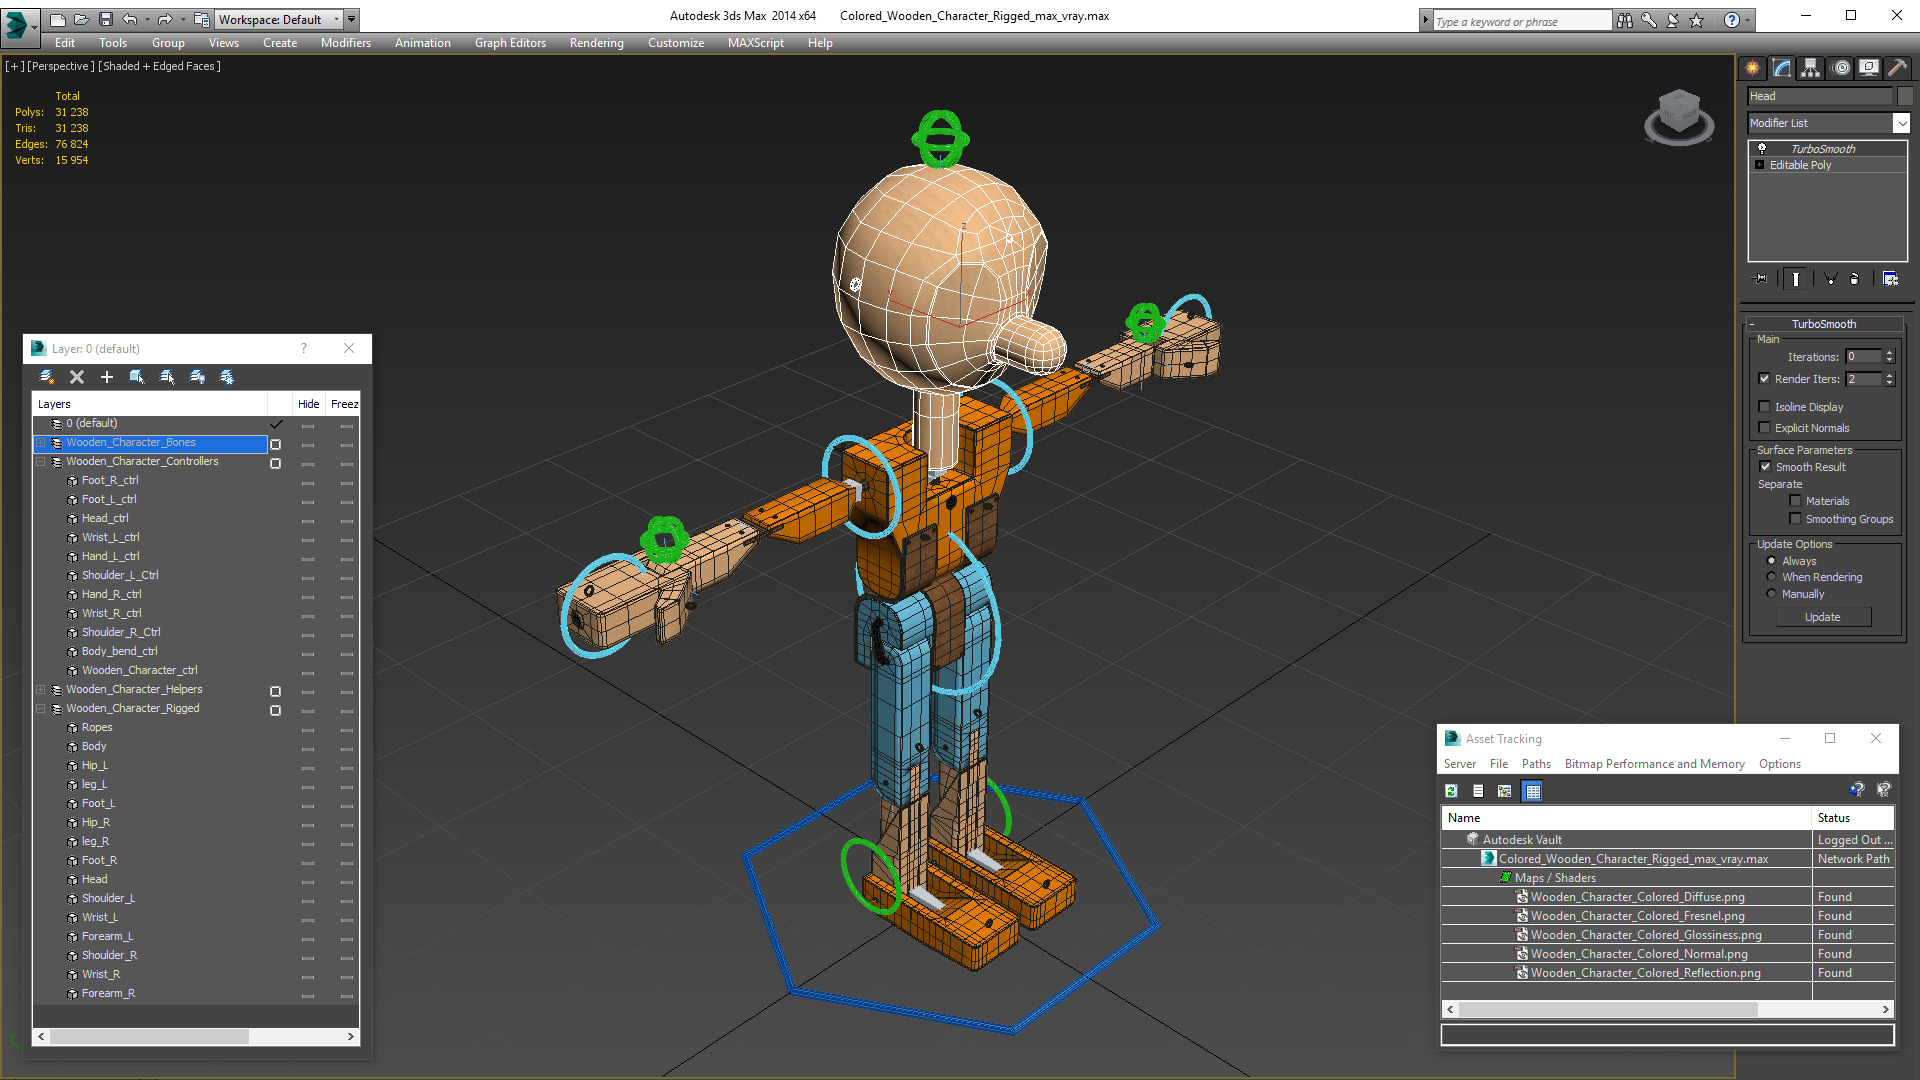The height and width of the screenshot is (1080, 1920).
Task: Toggle TurboSmooth modifier lightbulb
Action: [1762, 148]
